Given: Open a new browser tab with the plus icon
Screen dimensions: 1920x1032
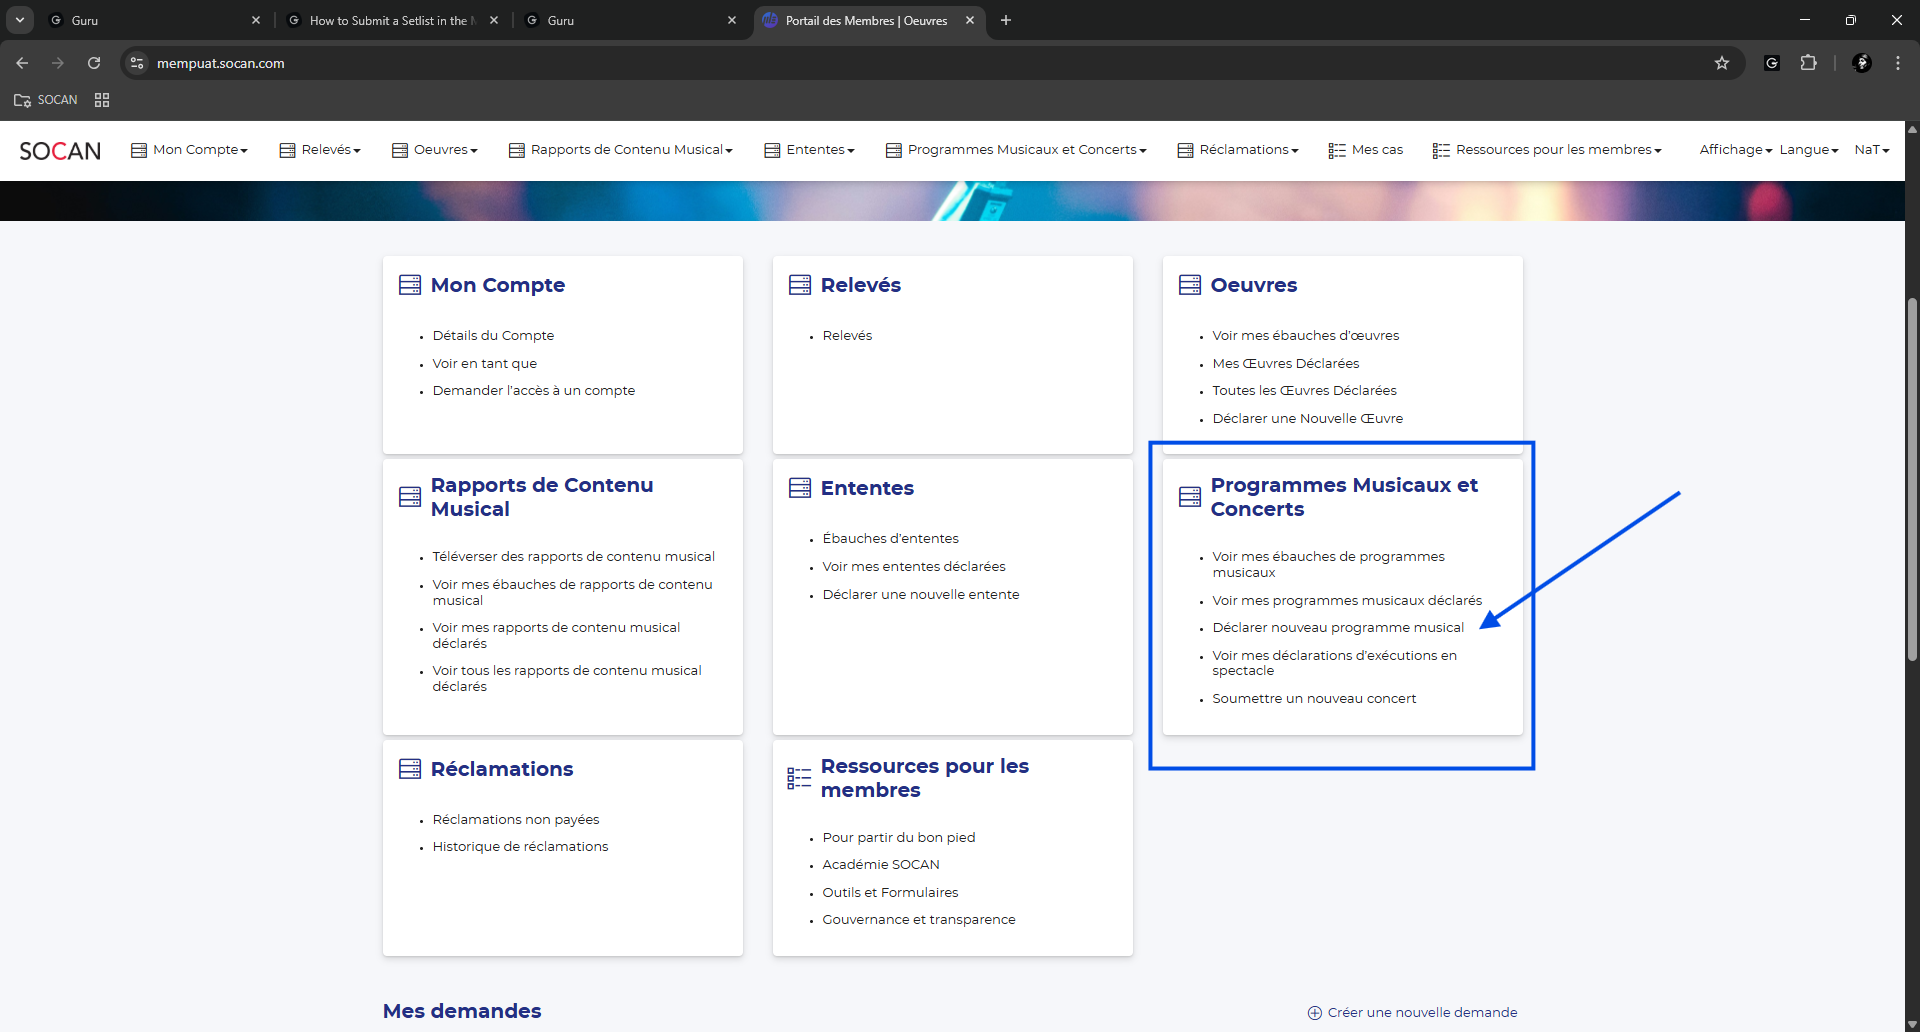Looking at the screenshot, I should coord(1006,20).
